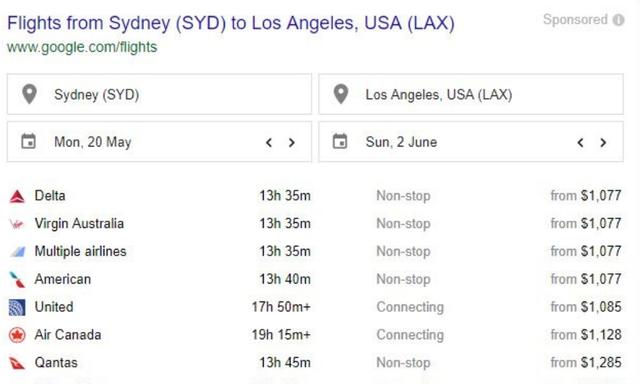Move return date back one day

(x=580, y=142)
